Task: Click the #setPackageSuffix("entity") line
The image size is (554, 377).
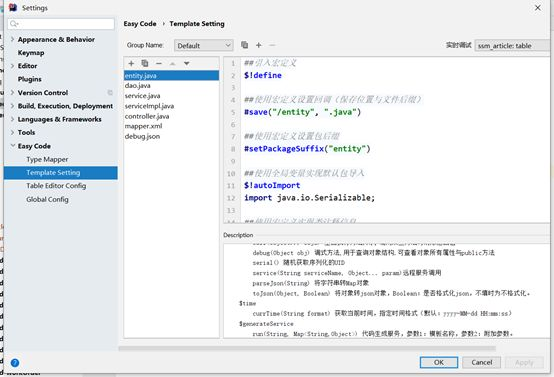Action: (x=307, y=149)
